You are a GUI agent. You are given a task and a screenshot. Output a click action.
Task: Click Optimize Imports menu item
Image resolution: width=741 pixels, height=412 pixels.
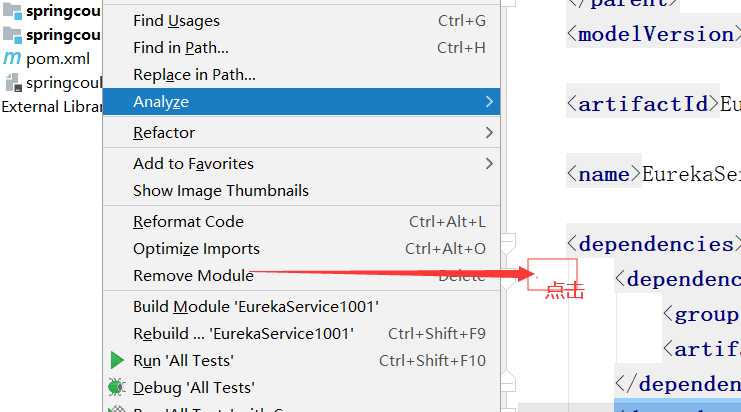click(196, 248)
